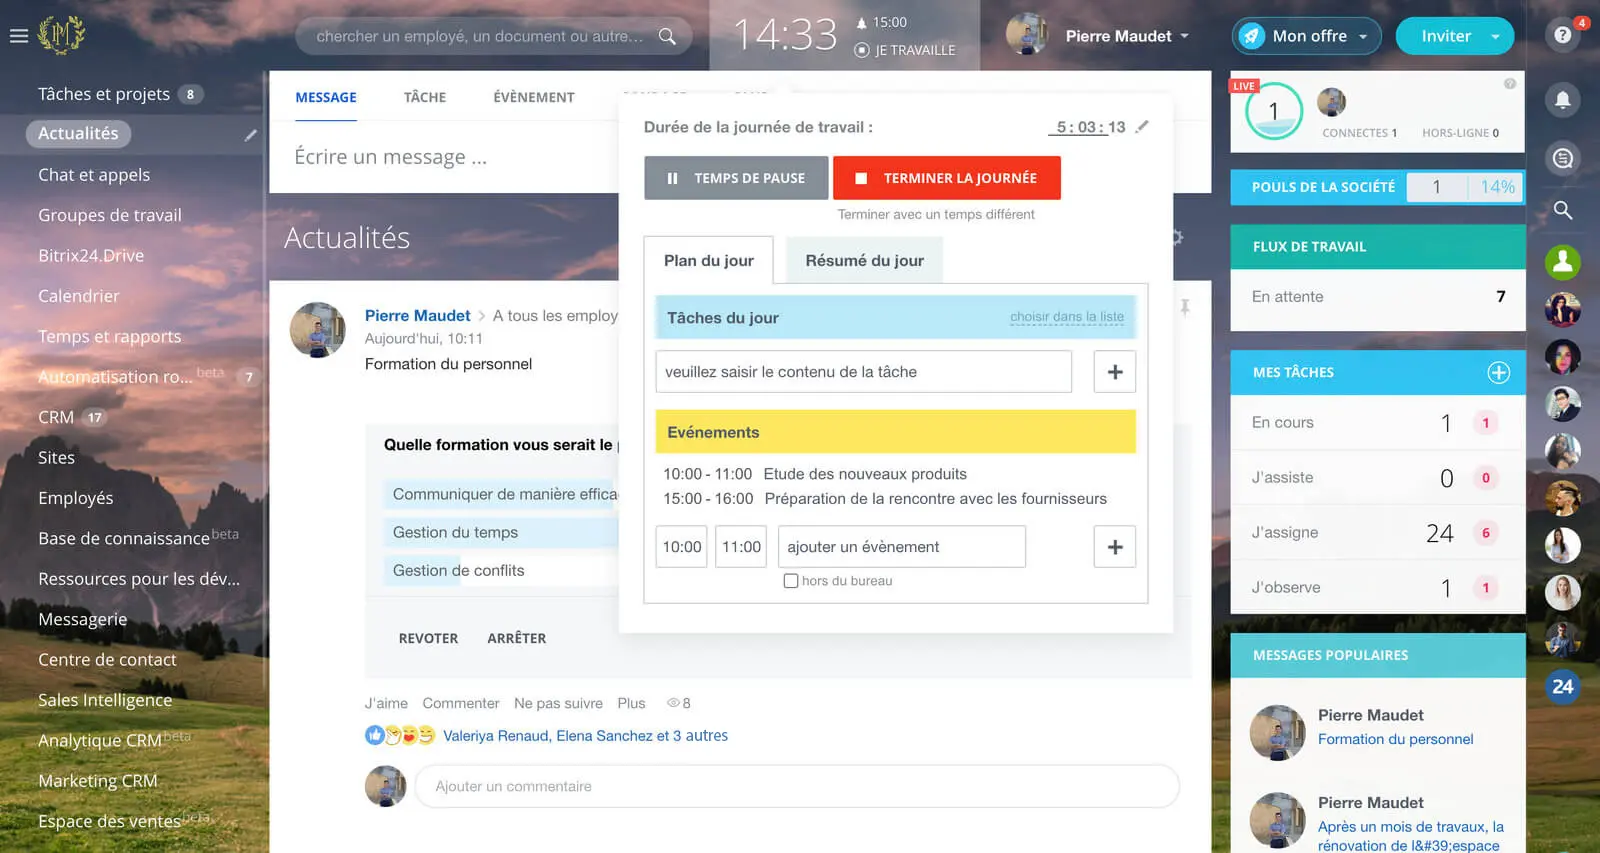Click the plus button to add event

tap(1114, 547)
